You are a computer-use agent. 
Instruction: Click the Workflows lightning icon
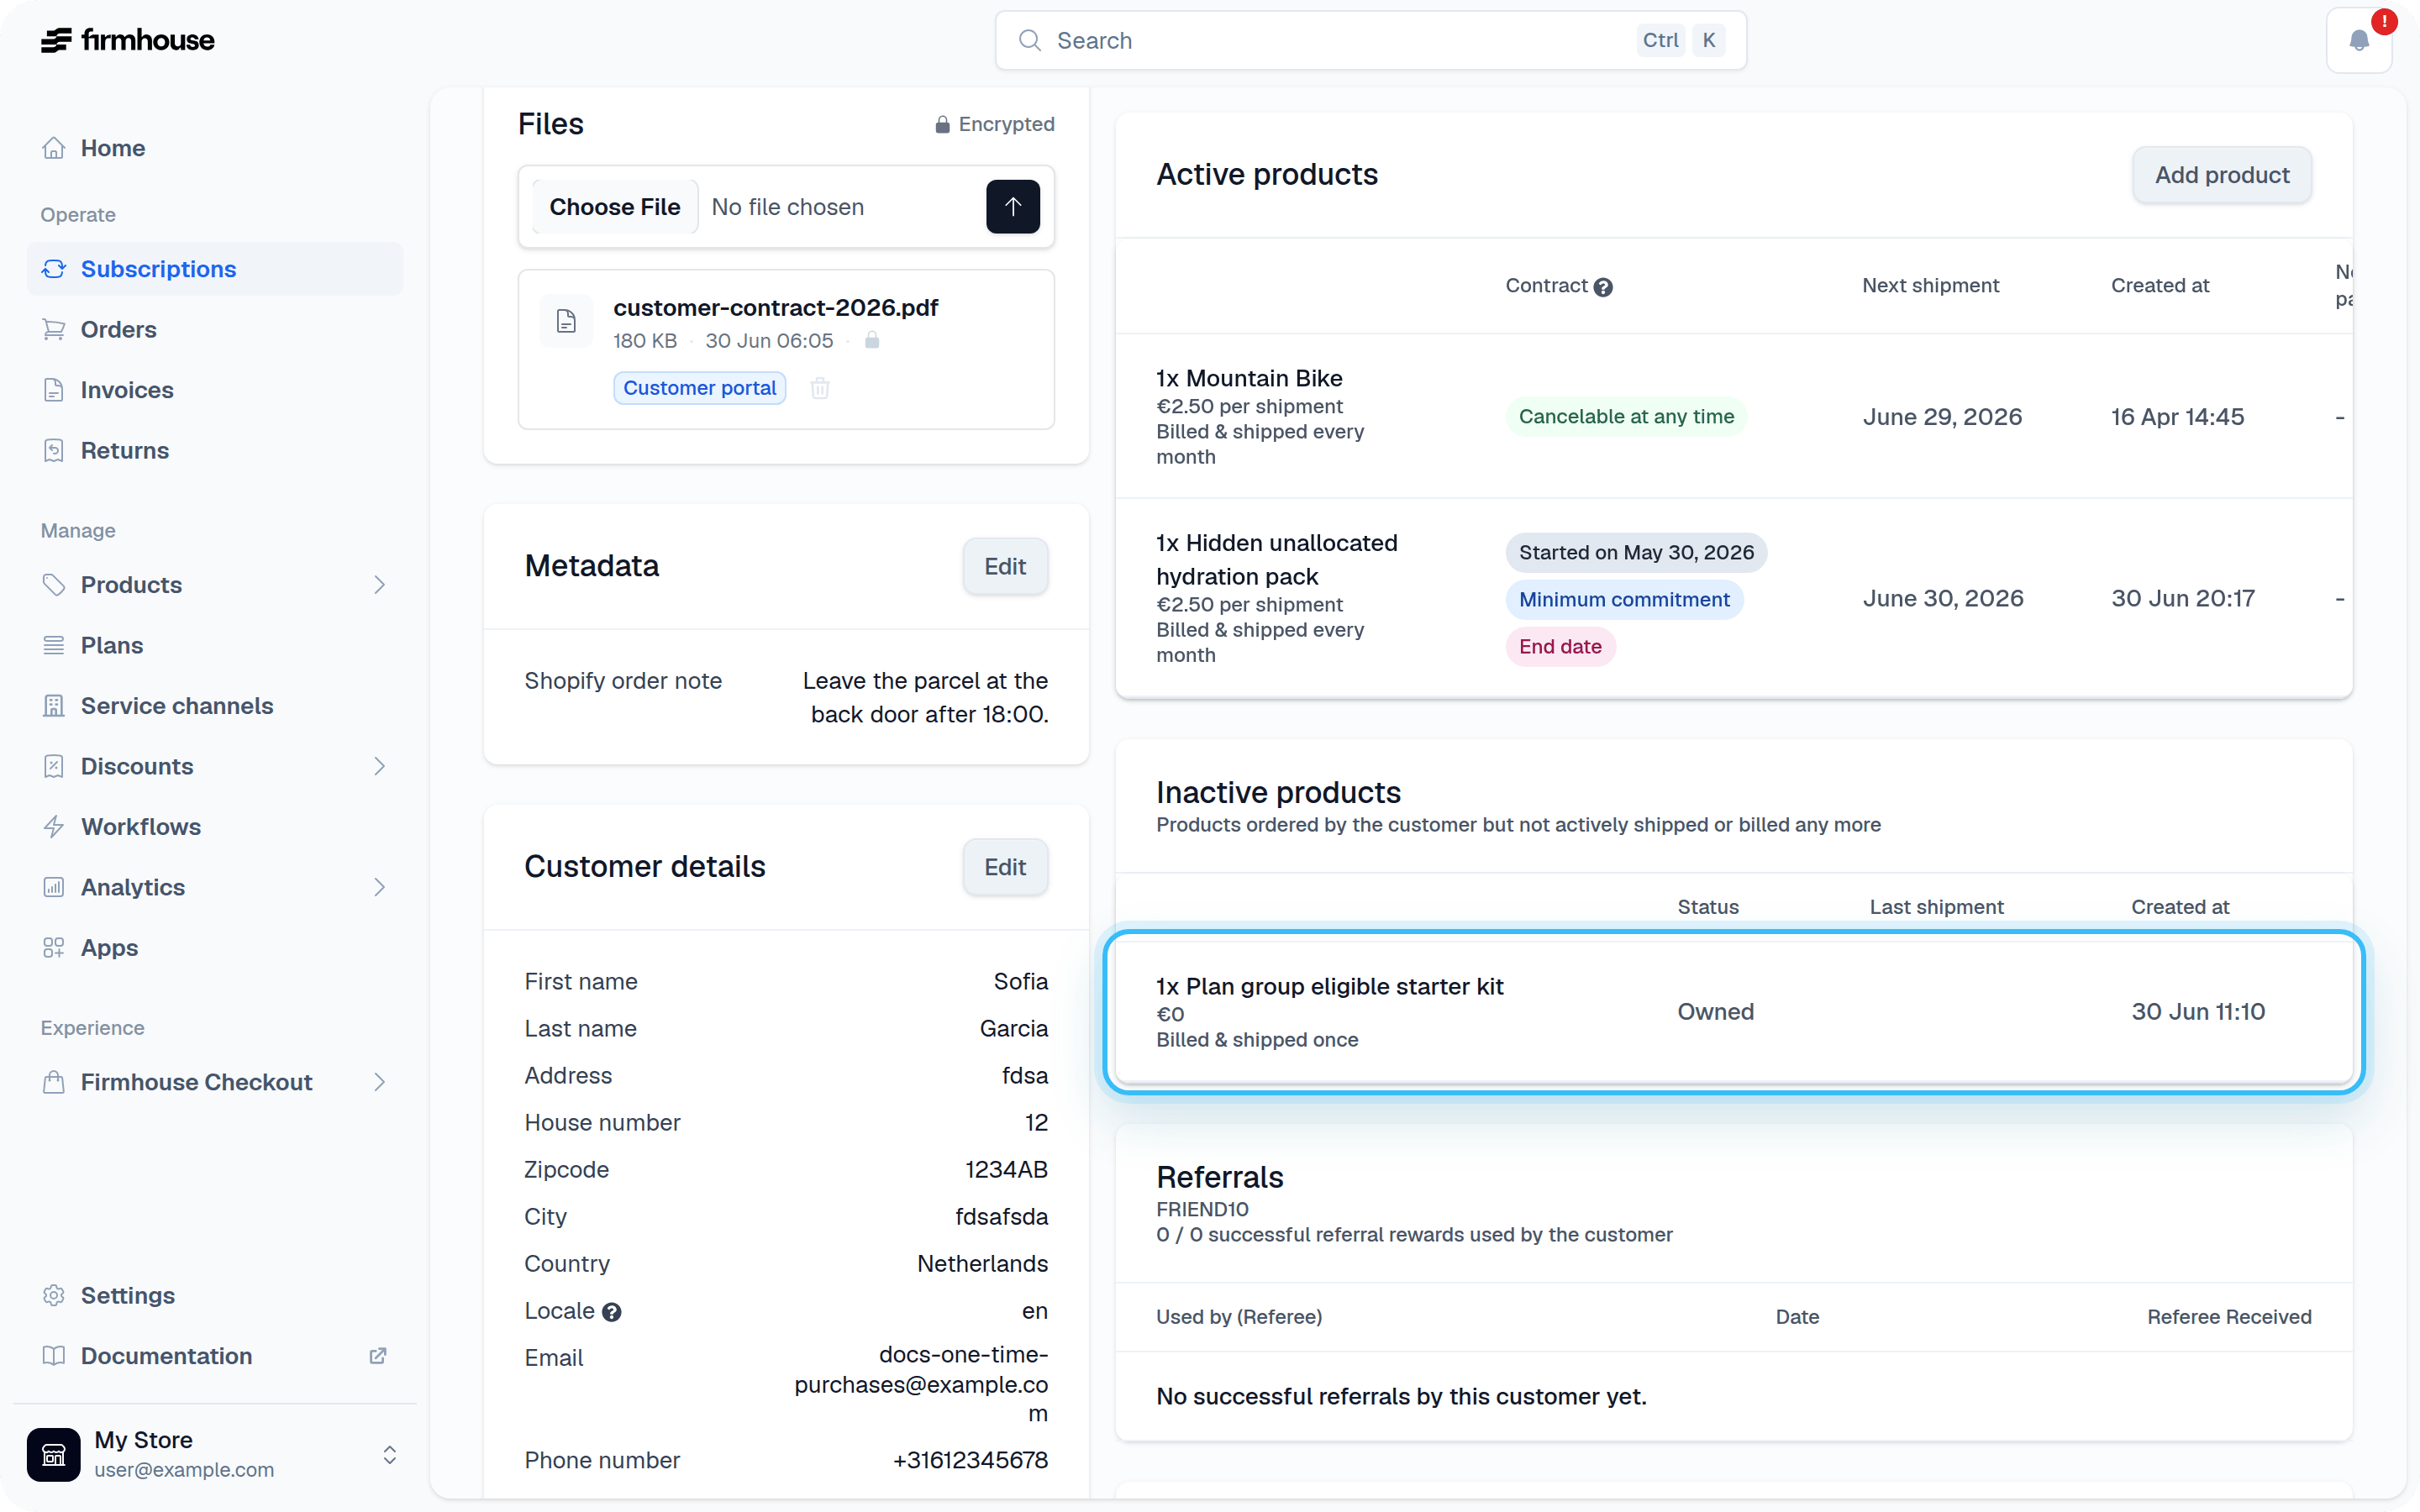click(x=54, y=827)
